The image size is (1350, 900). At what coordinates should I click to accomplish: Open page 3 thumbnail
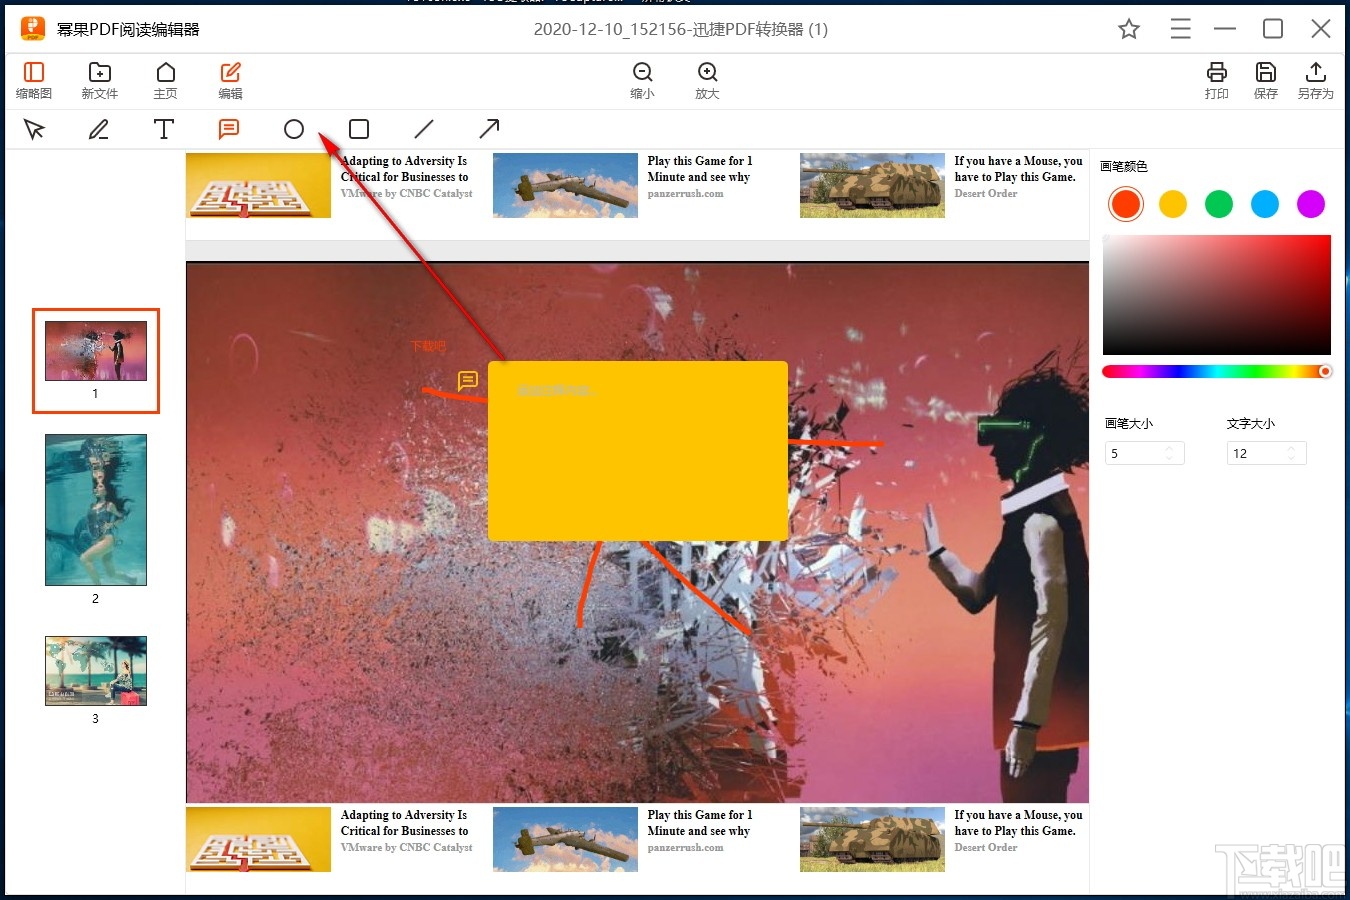click(96, 671)
